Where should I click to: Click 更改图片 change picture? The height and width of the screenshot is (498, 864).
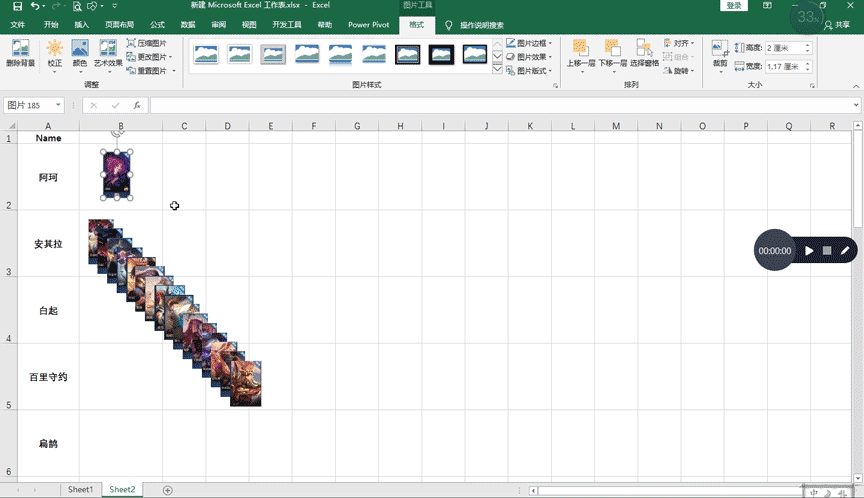[149, 57]
